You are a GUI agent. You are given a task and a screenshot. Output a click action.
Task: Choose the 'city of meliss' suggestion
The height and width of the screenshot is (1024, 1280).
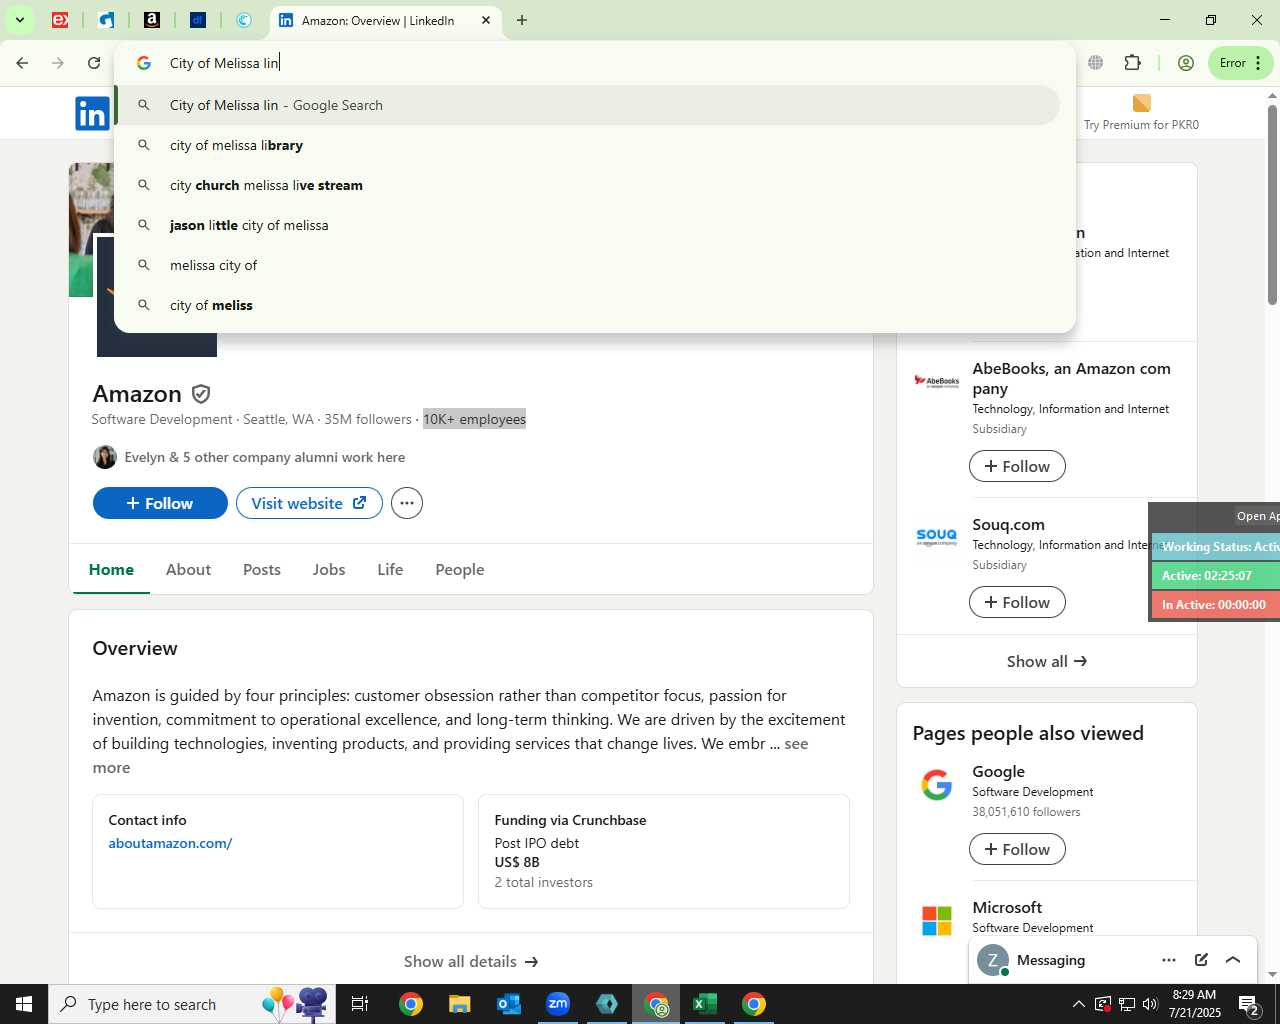point(587,305)
